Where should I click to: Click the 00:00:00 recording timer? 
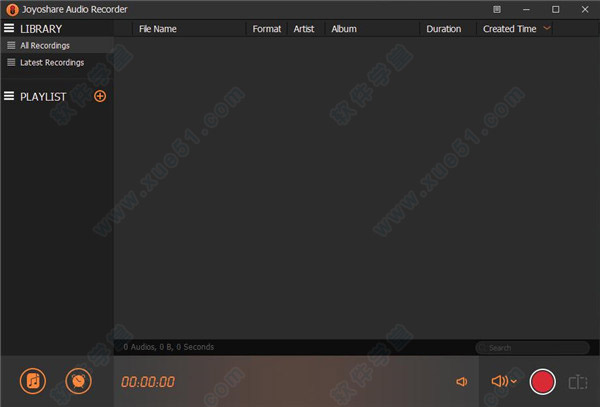pyautogui.click(x=148, y=382)
